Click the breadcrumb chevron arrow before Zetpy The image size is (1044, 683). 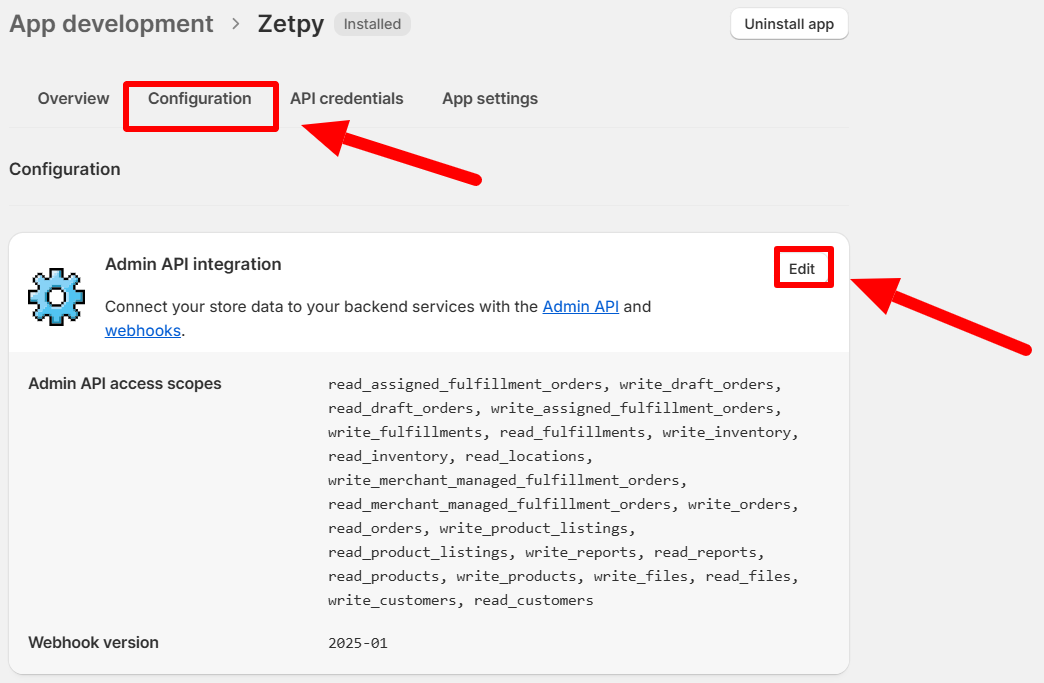click(x=236, y=24)
